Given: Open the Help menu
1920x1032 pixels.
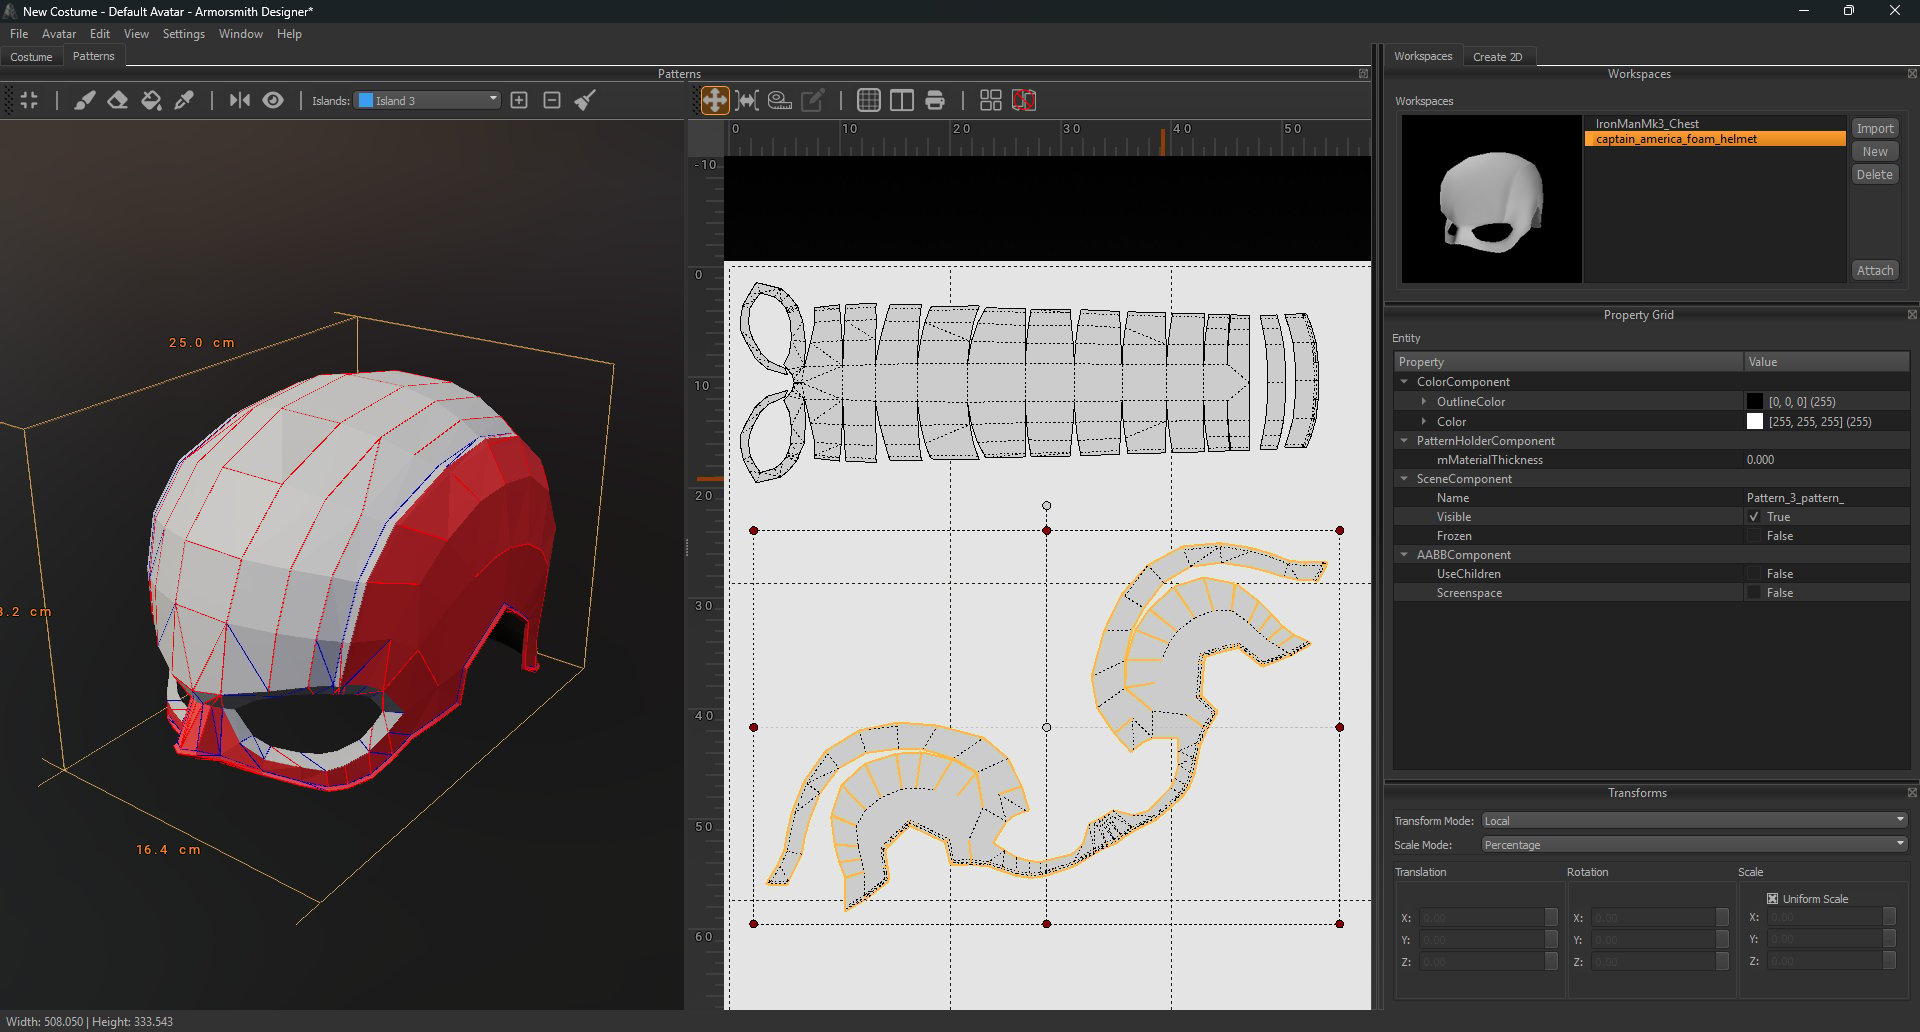Looking at the screenshot, I should point(289,34).
